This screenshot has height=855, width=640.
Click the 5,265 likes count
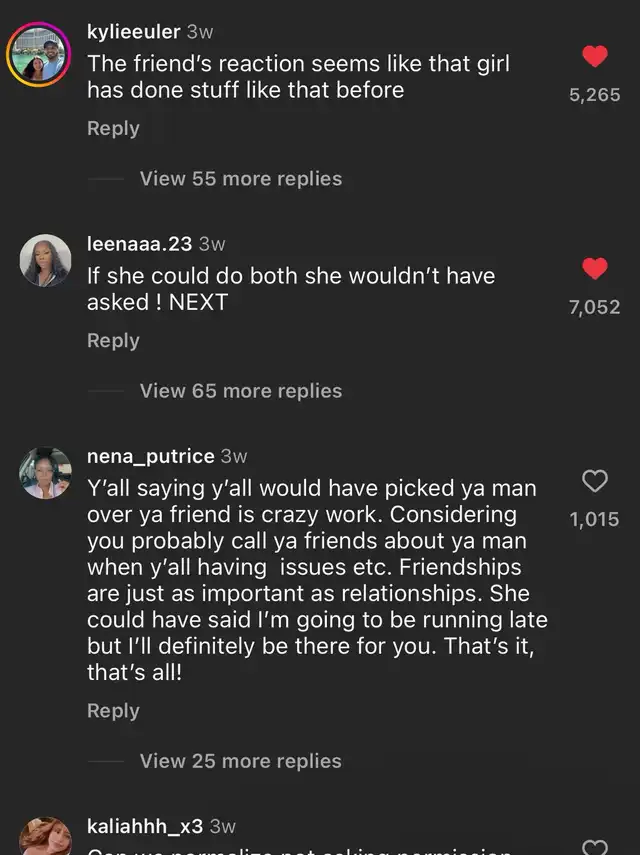tap(594, 96)
